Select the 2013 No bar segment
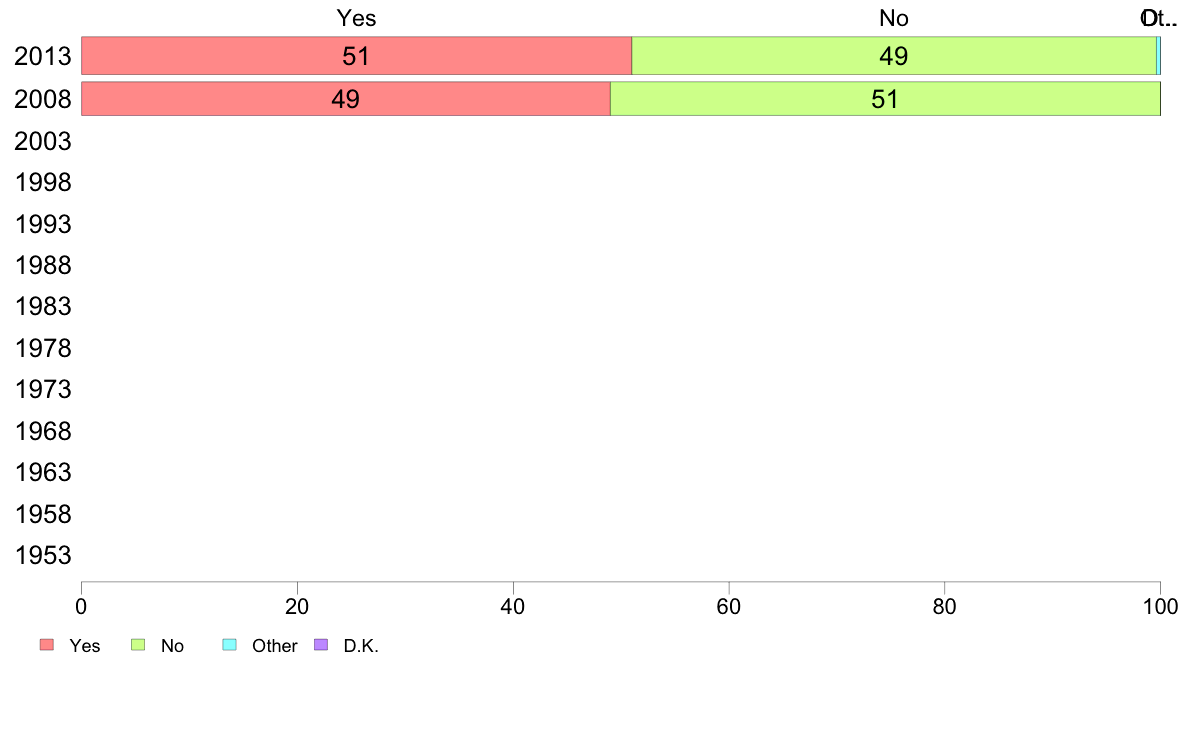 point(893,56)
